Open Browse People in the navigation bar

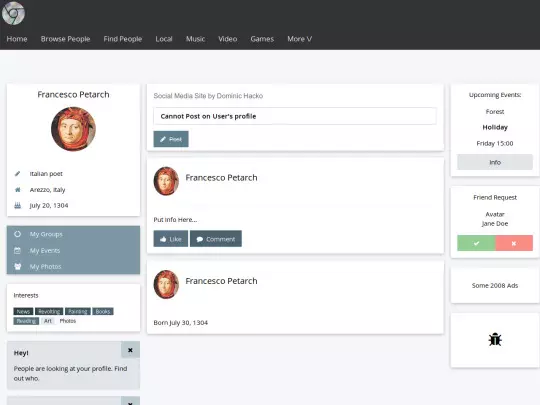[x=65, y=39]
